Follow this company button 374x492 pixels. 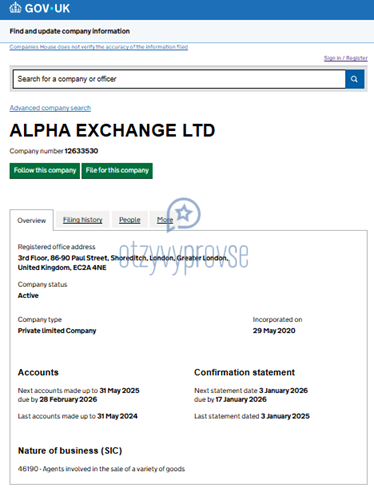pos(45,171)
